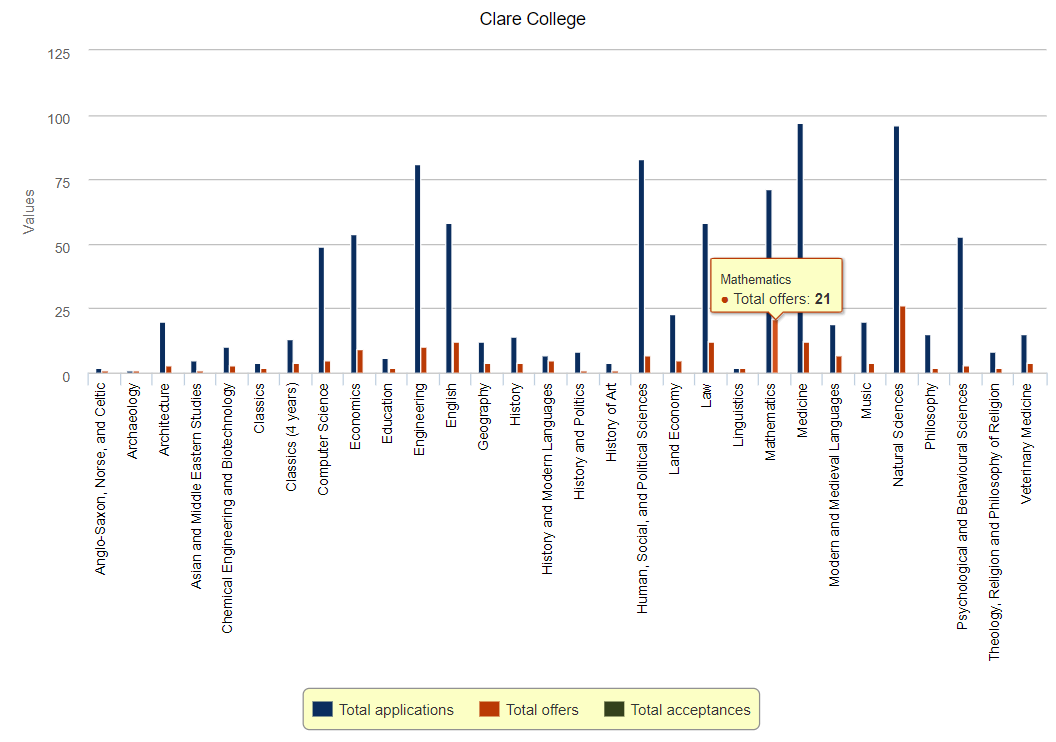
Task: Click the Land Economy applications bar
Action: (672, 344)
